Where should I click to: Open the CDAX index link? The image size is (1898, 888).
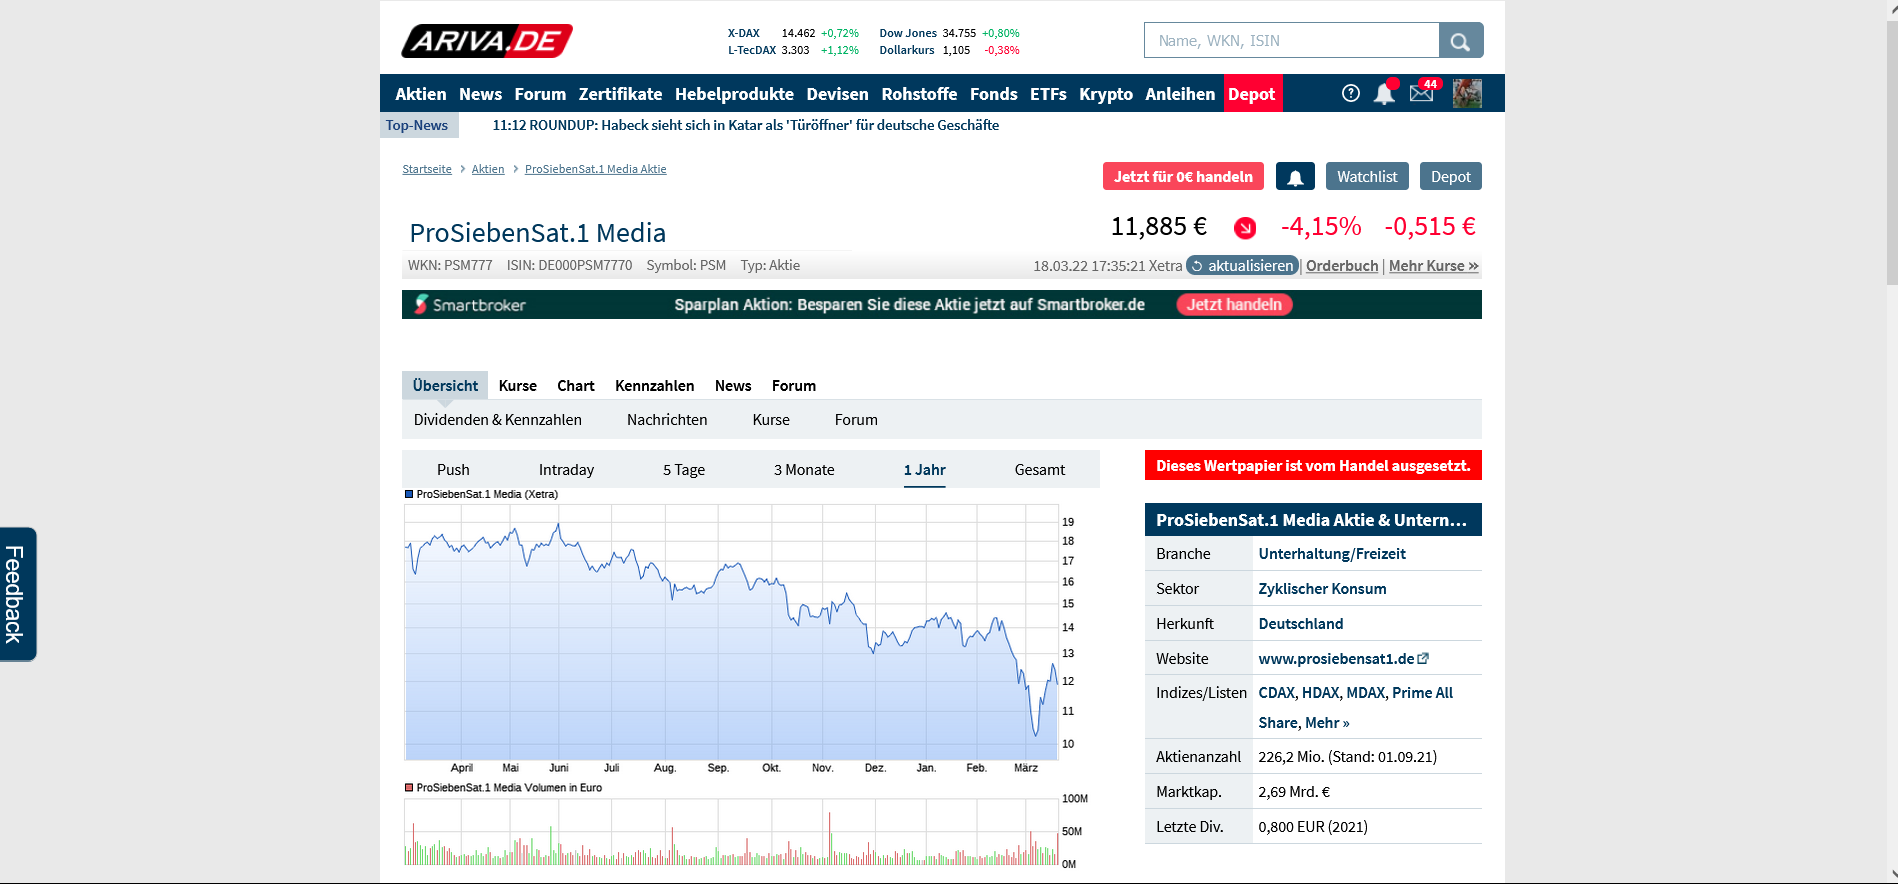[x=1276, y=693]
